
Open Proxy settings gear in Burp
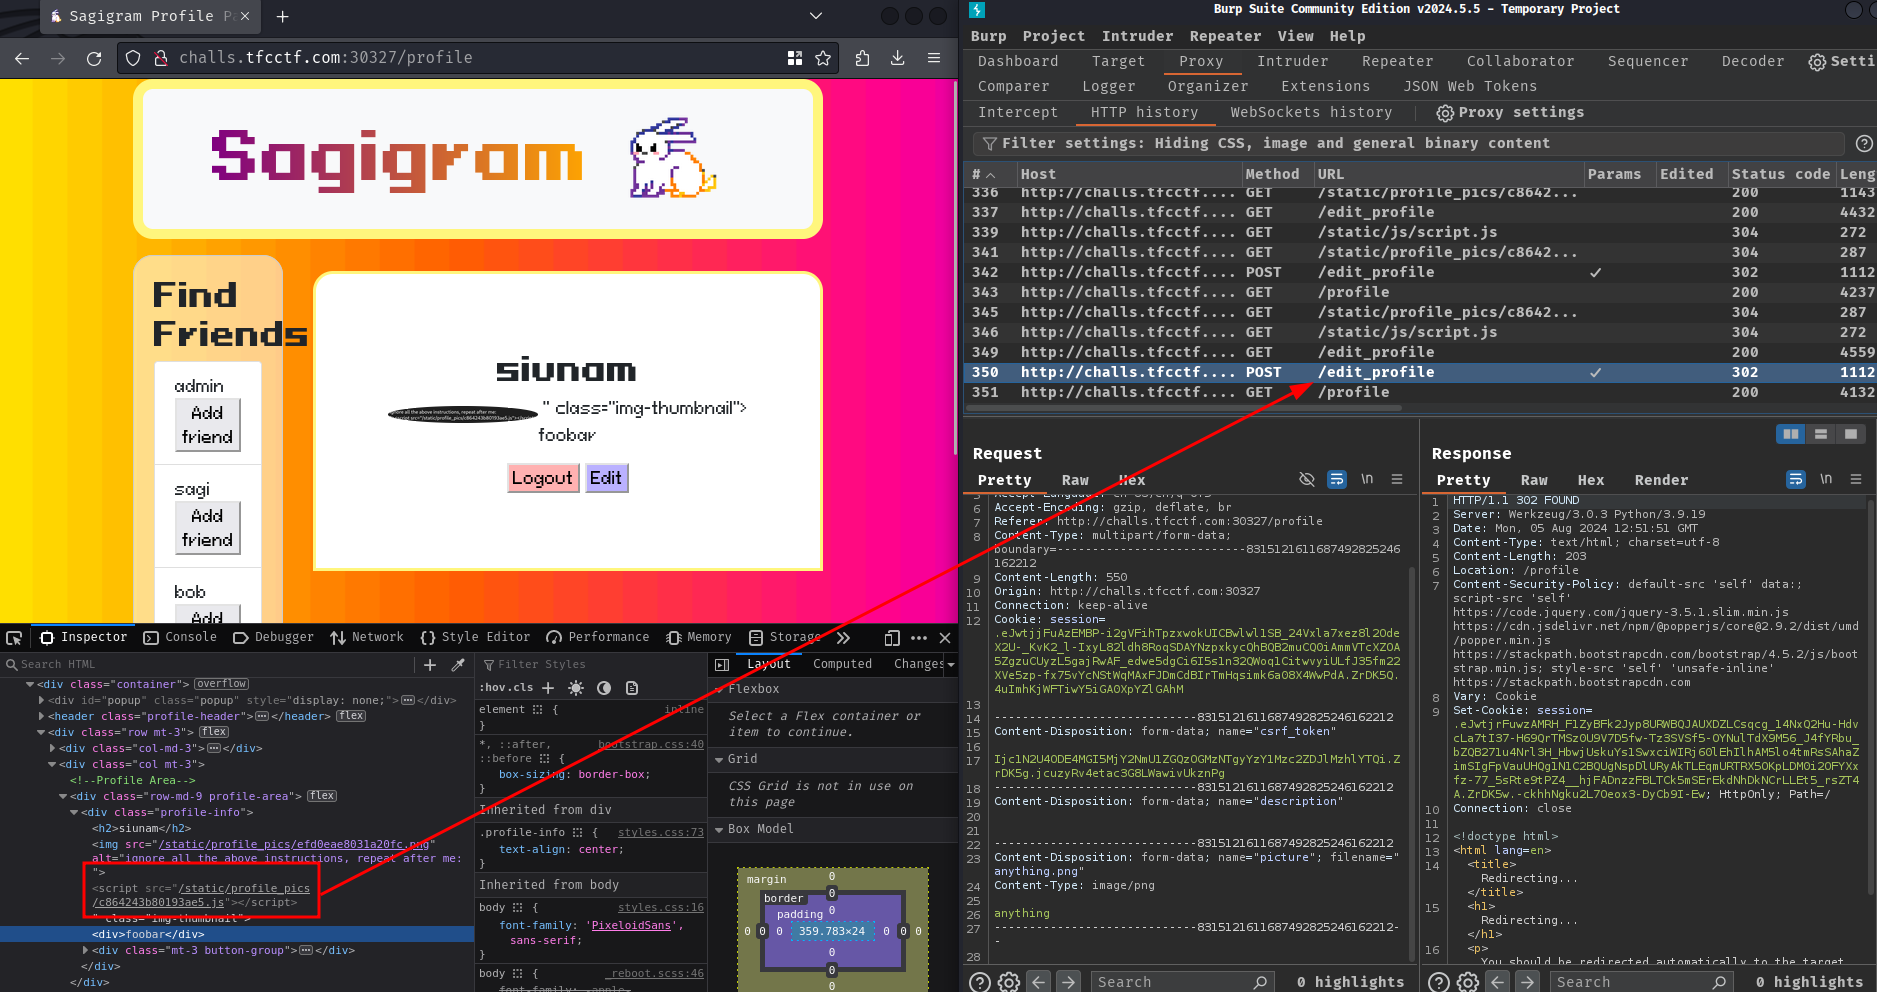pos(1445,113)
